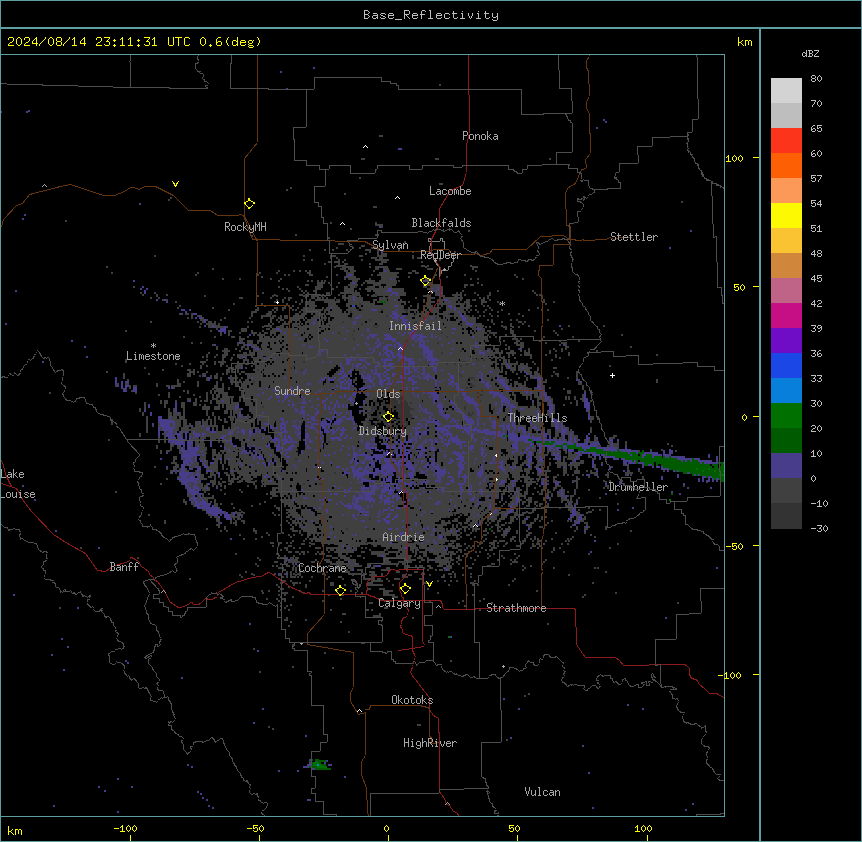Viewport: 862px width, 842px height.
Task: Pick the light blue 33-30 dBZ swatch
Action: 786,391
